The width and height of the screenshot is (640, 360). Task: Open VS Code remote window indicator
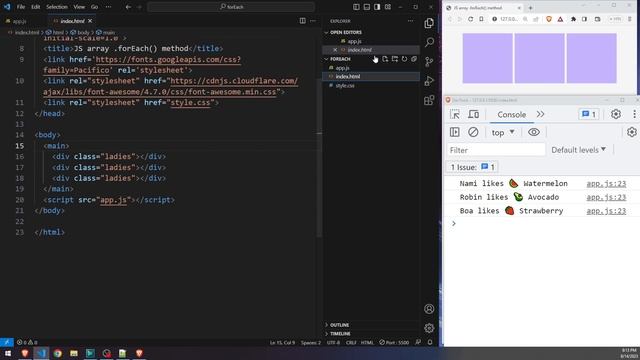7,342
